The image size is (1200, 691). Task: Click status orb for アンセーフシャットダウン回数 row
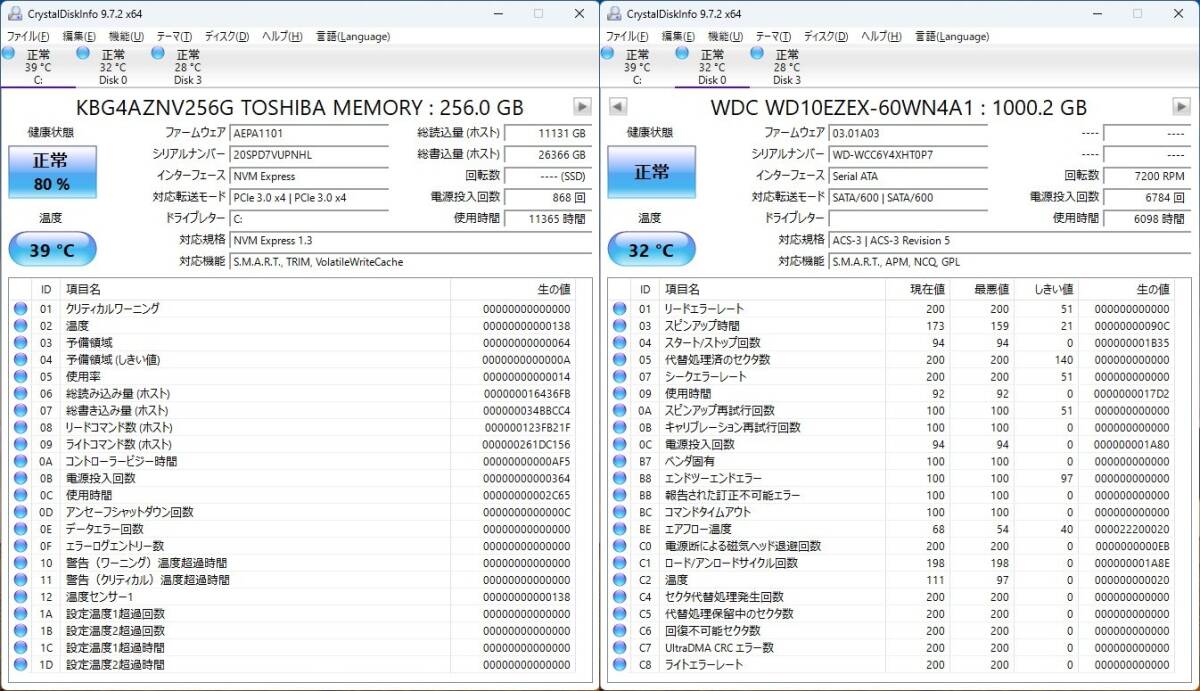(20, 512)
